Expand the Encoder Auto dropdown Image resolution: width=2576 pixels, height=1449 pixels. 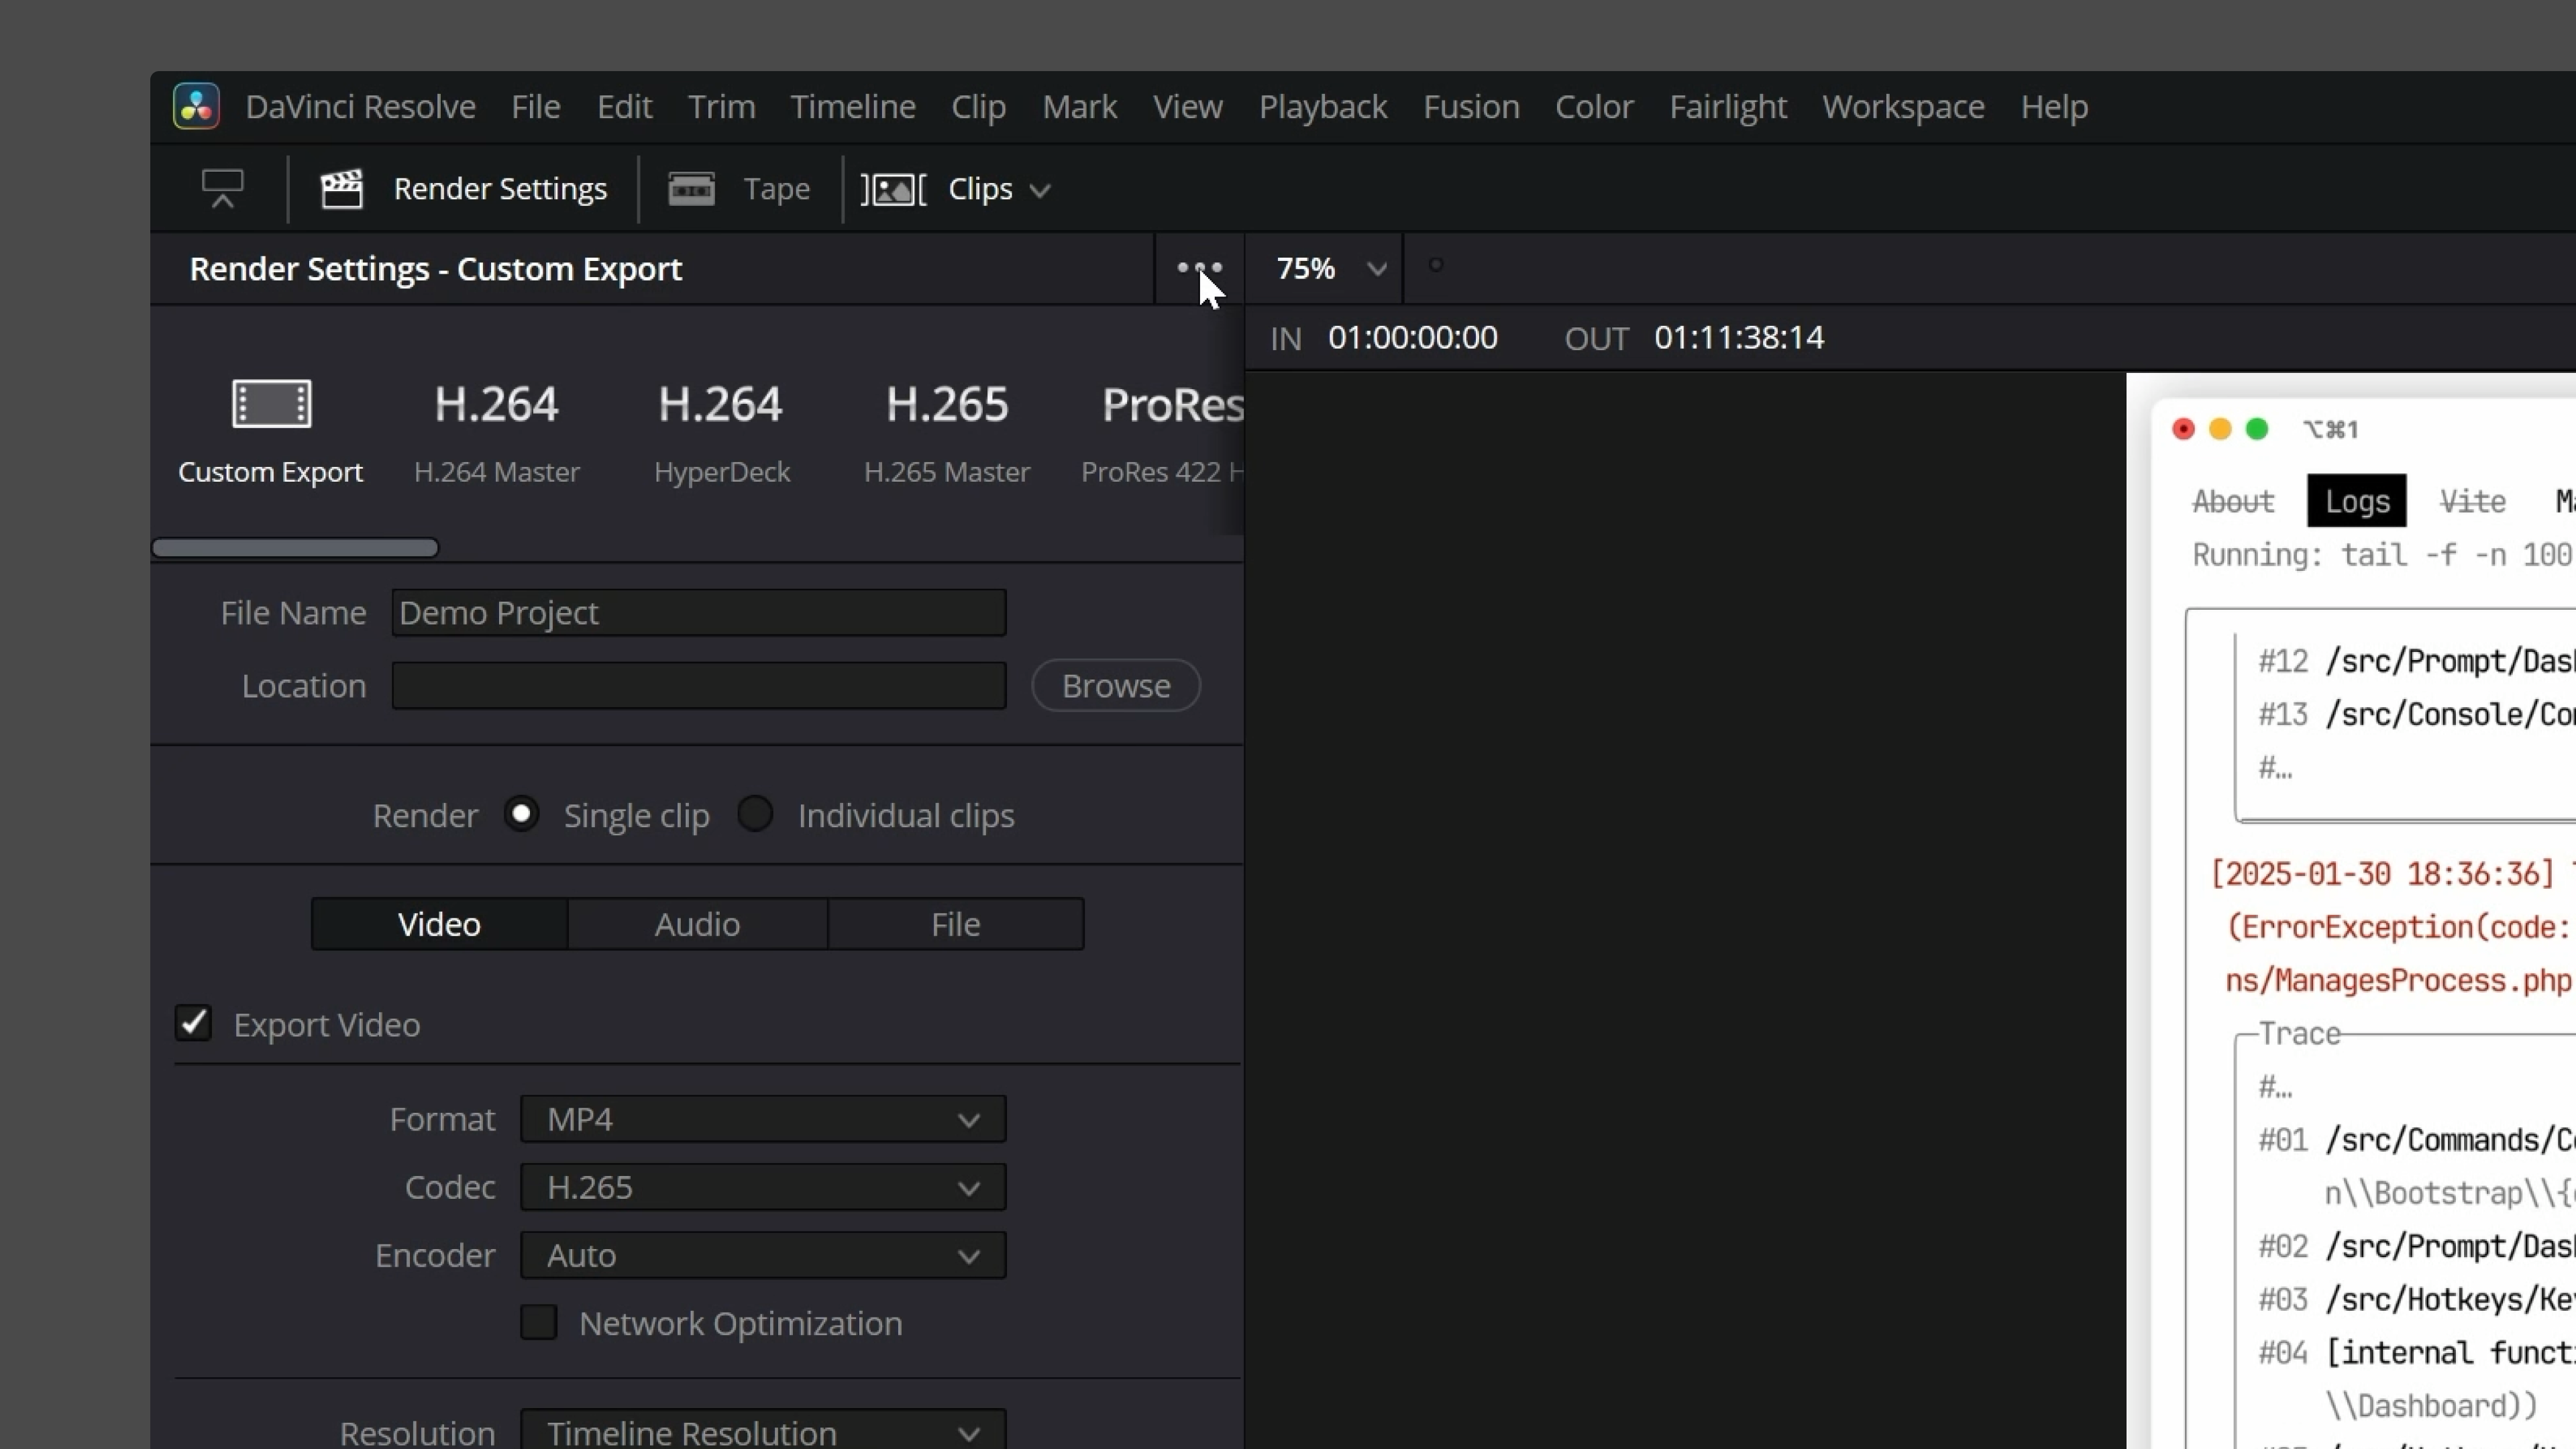coord(762,1254)
